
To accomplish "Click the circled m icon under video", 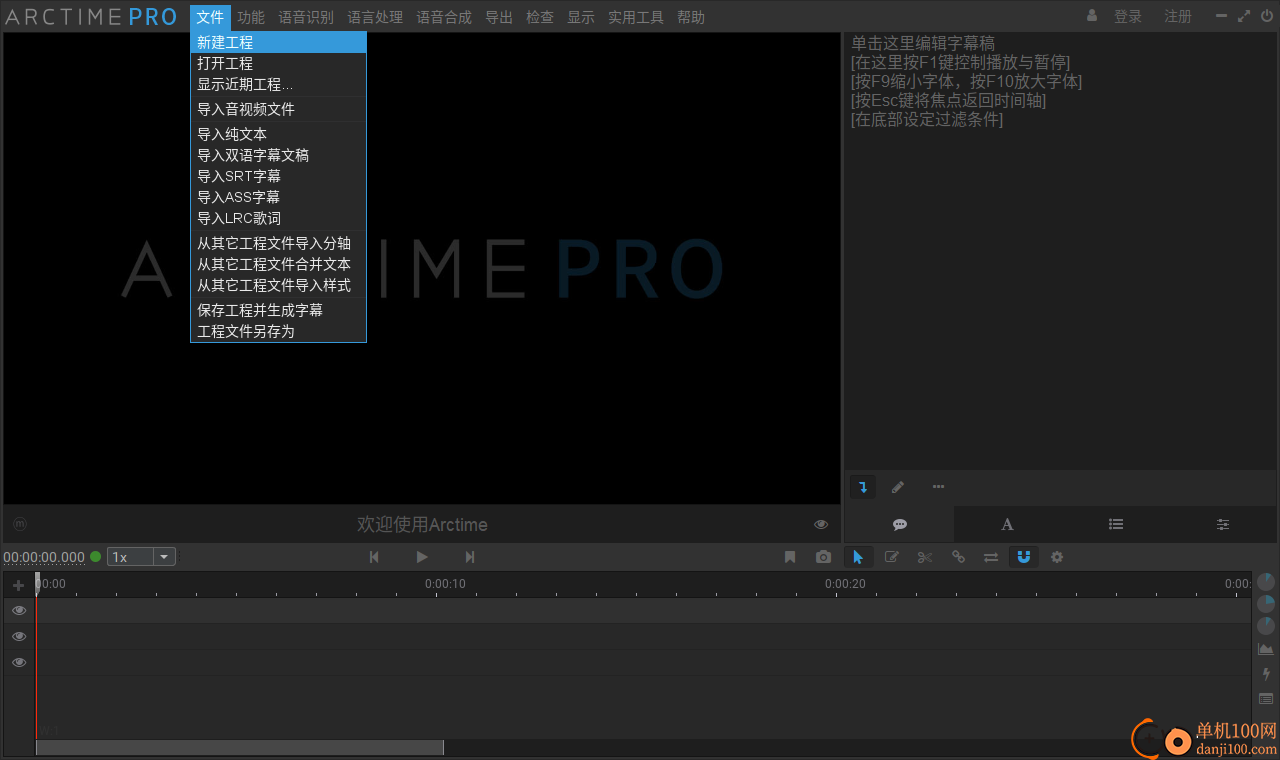I will pyautogui.click(x=20, y=524).
